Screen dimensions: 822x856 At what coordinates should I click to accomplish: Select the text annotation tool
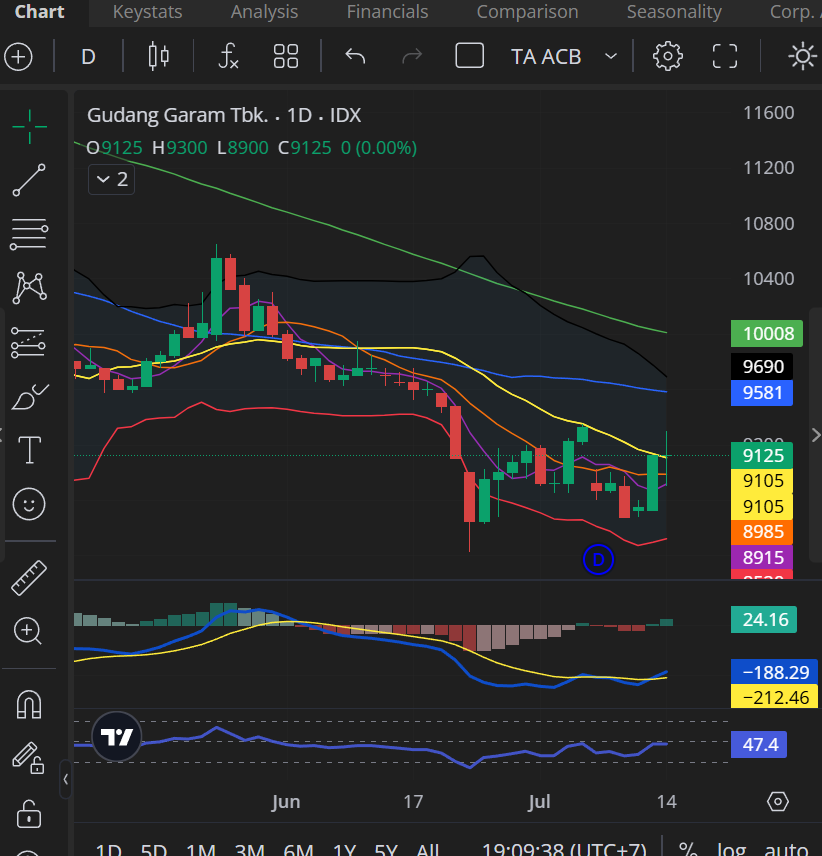pos(29,450)
